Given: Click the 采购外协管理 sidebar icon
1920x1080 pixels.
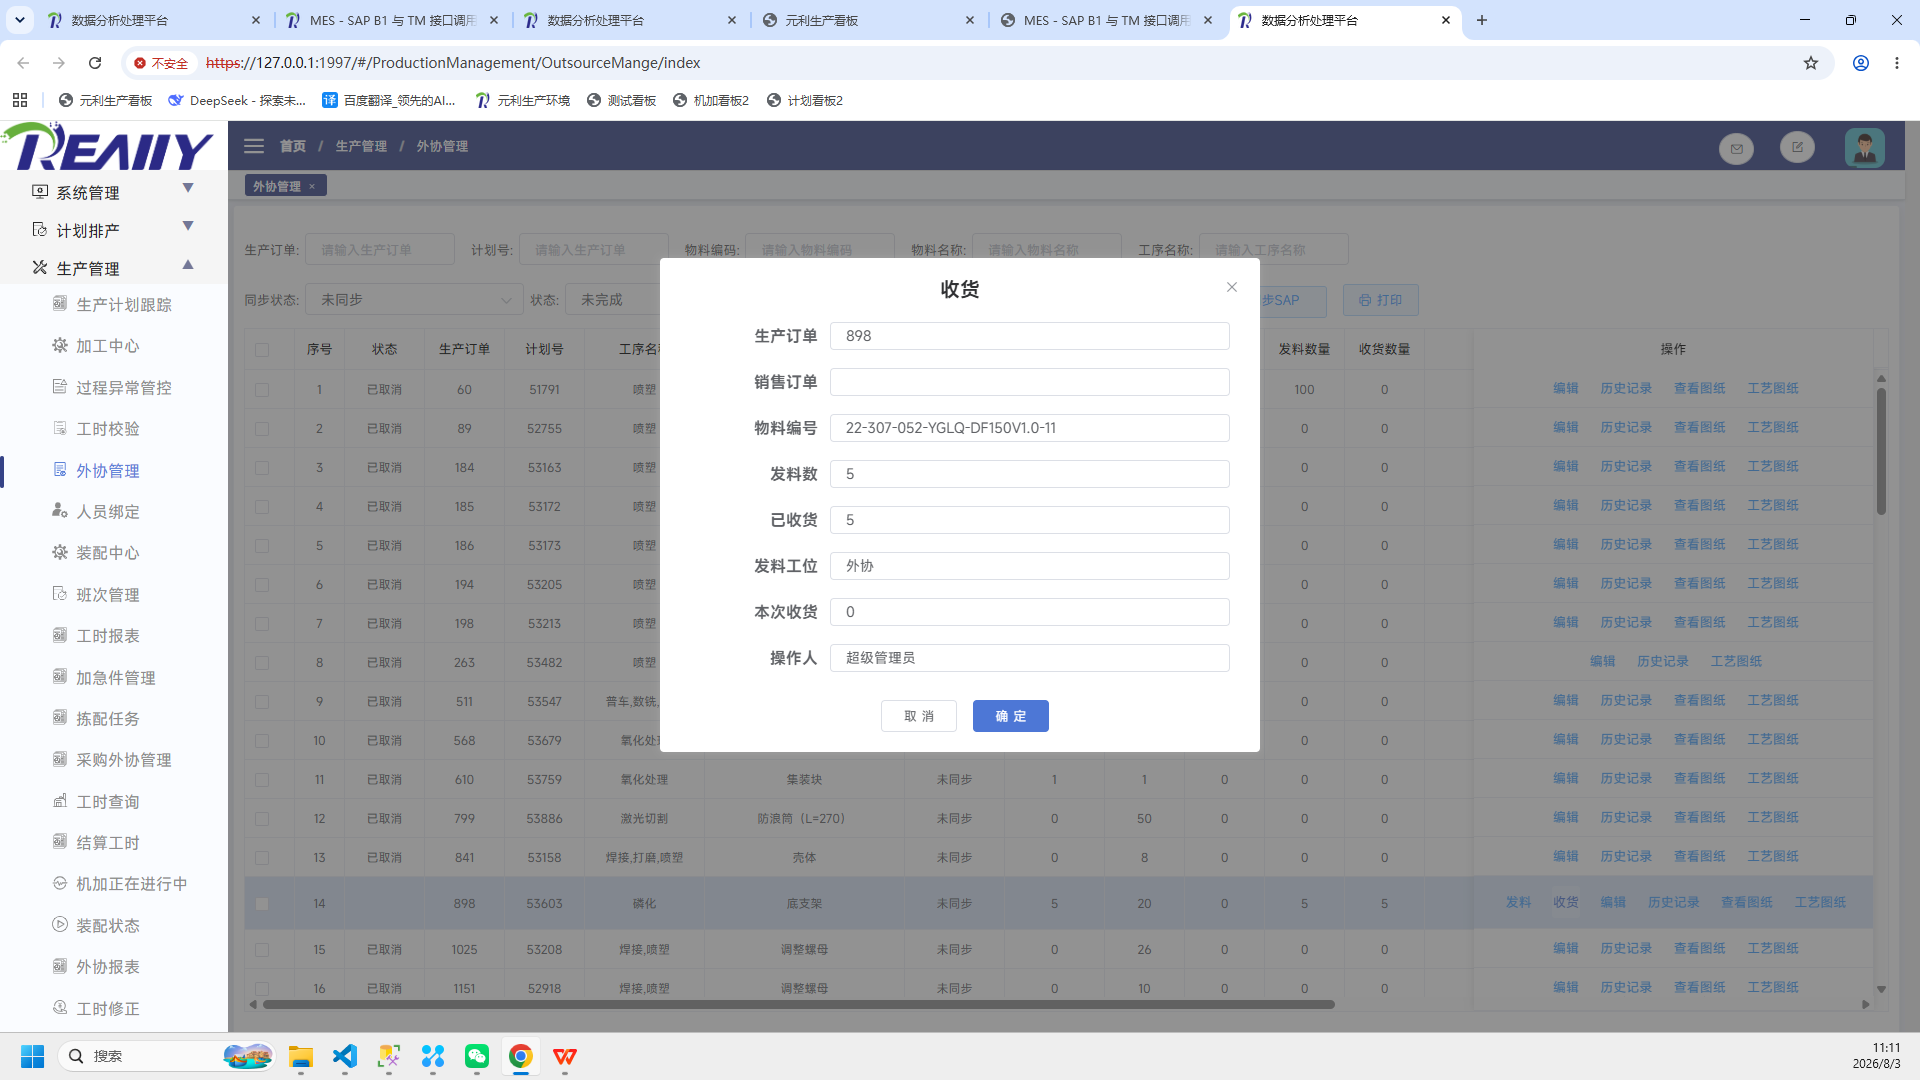Looking at the screenshot, I should point(60,759).
